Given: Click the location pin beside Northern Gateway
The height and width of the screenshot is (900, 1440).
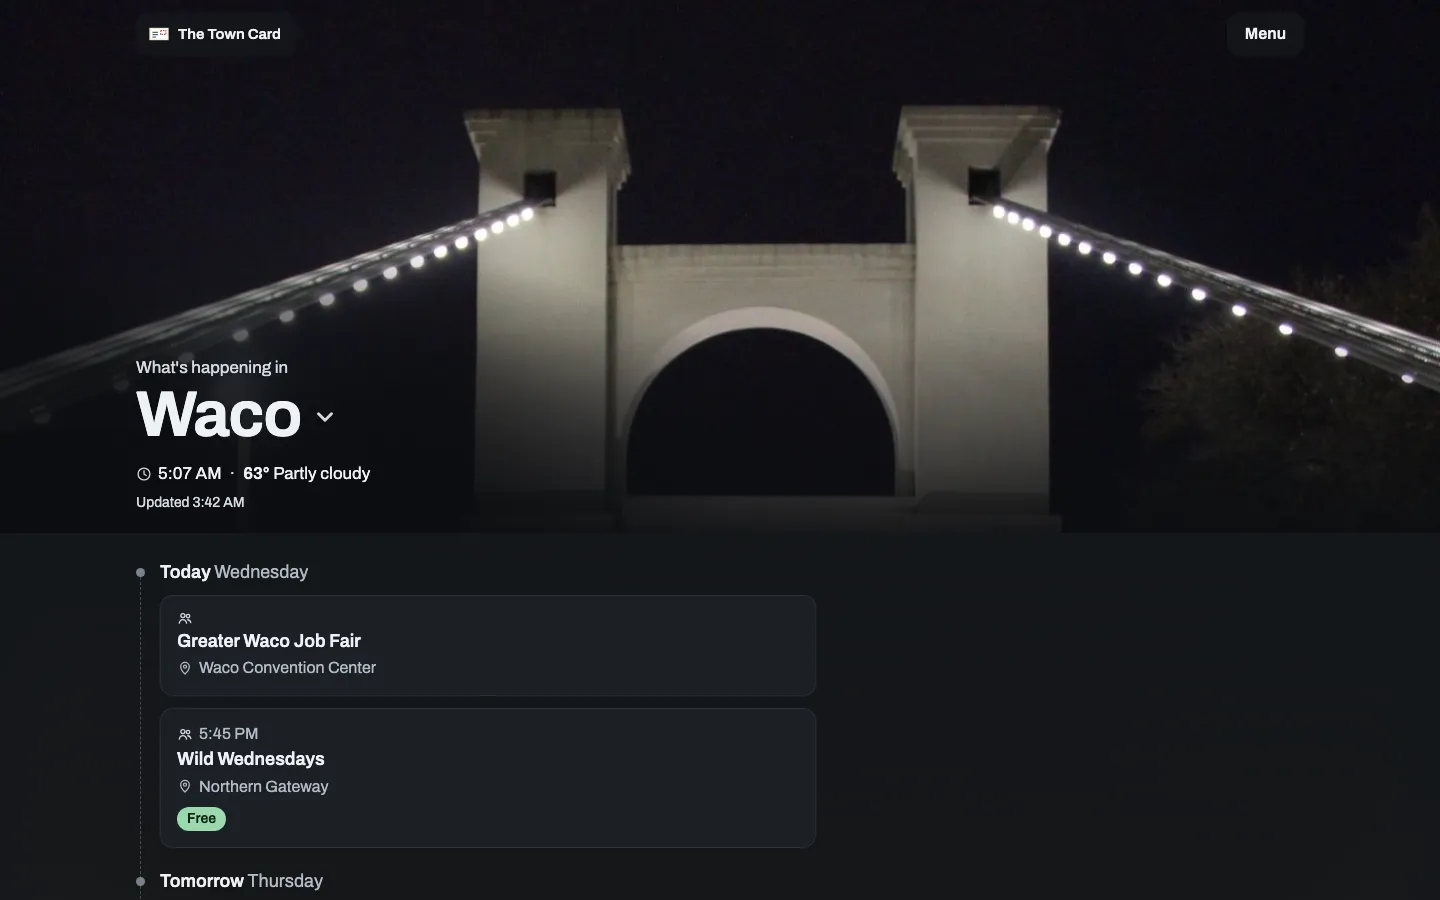Looking at the screenshot, I should (x=185, y=787).
